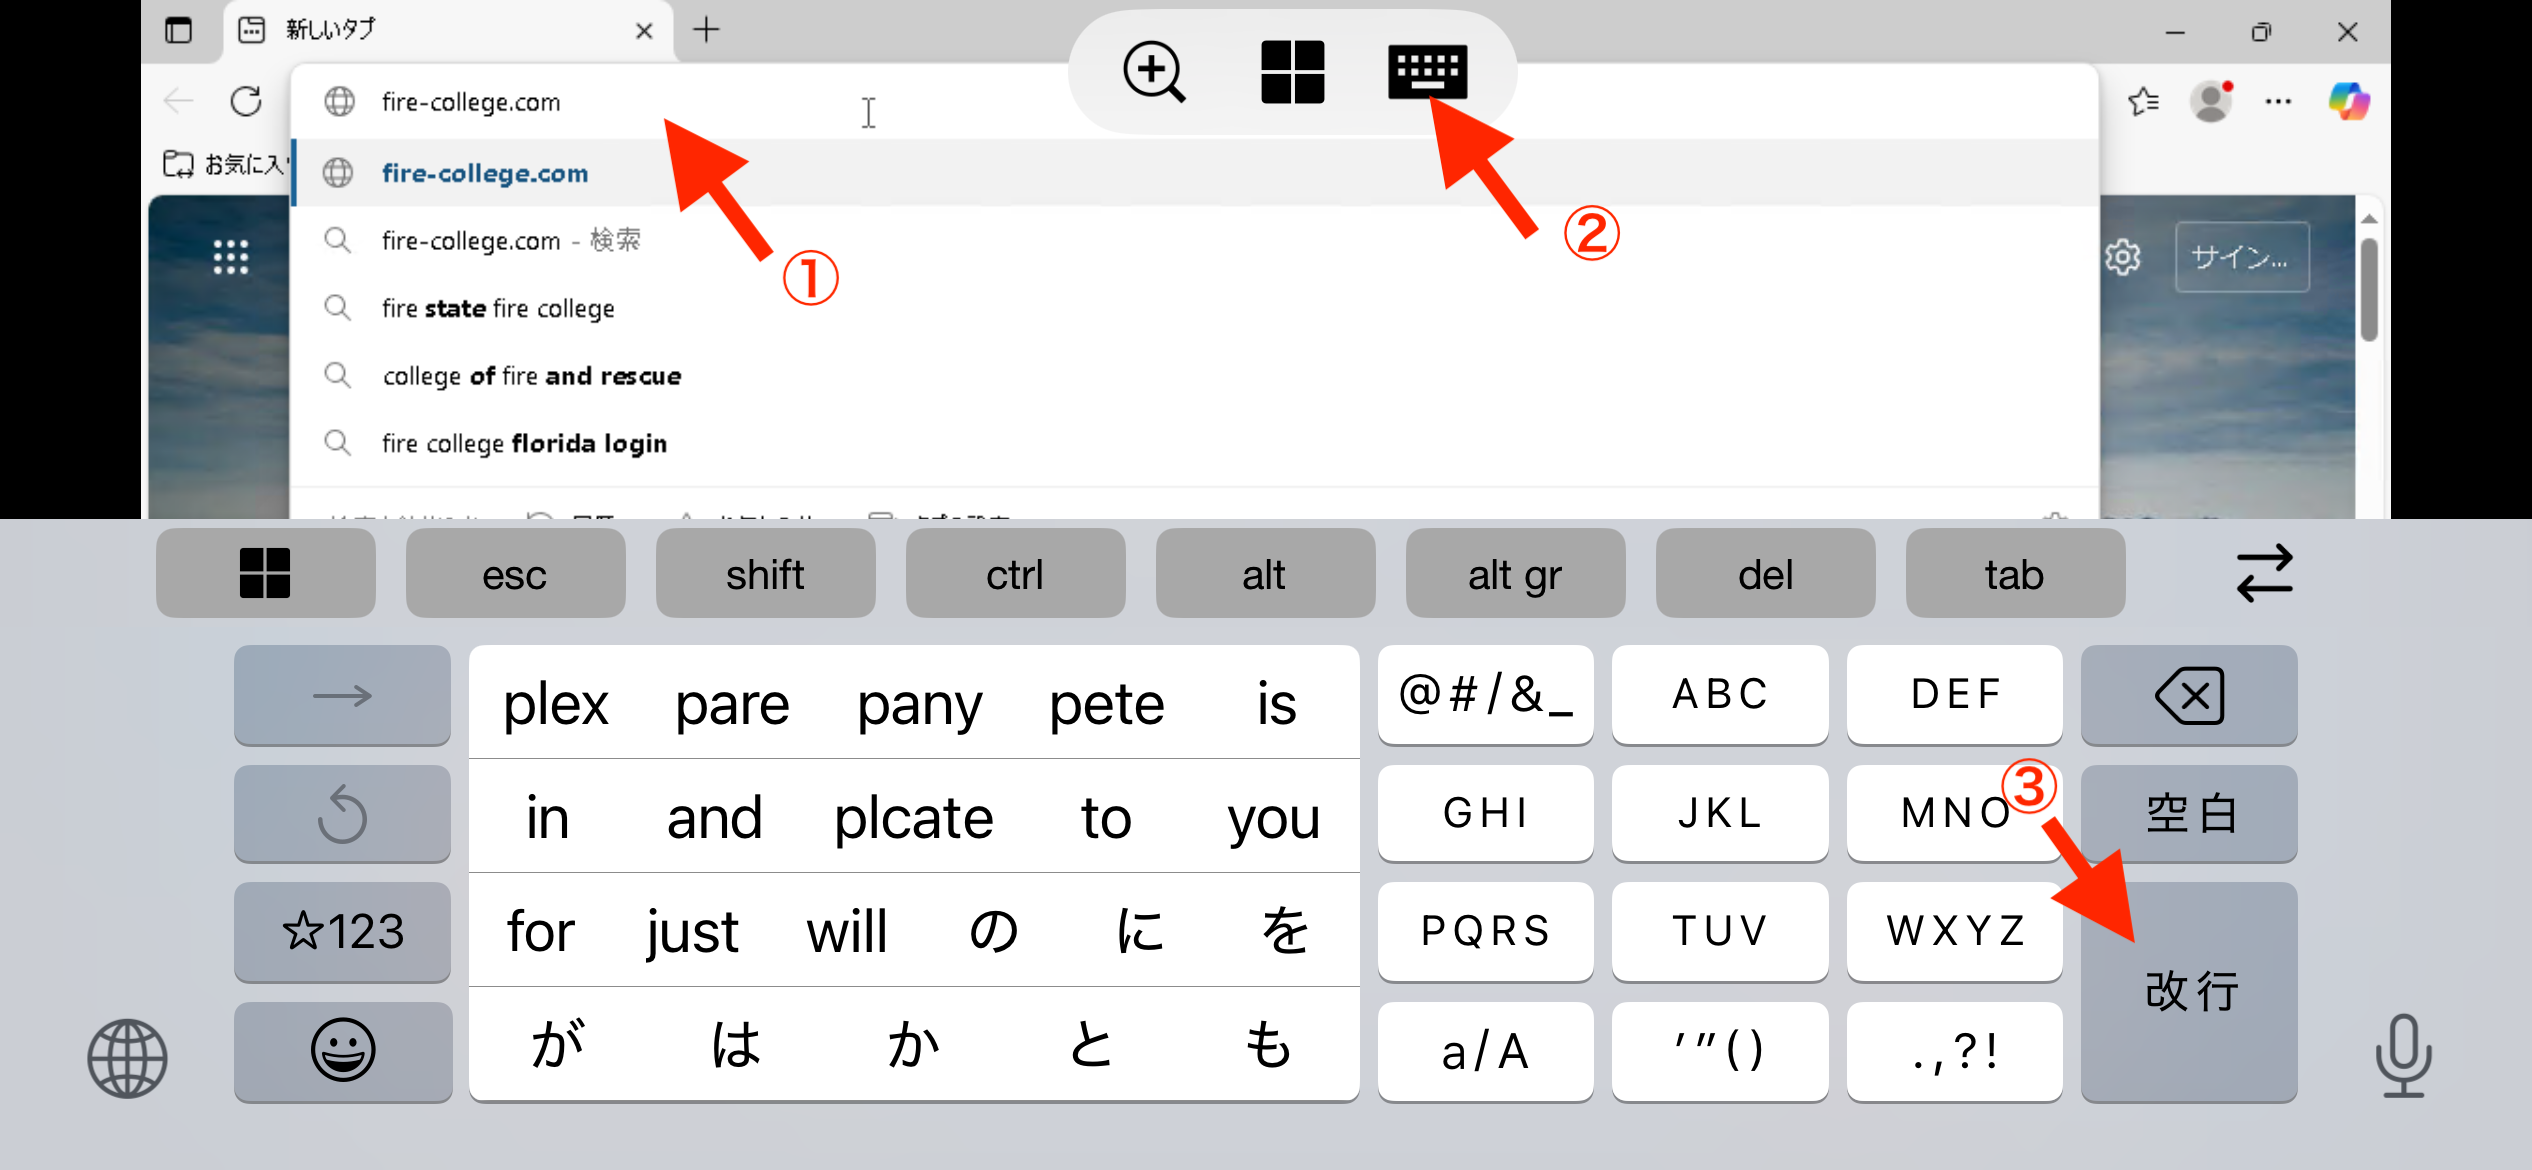
Task: Tap the tab key
Action: click(x=2015, y=574)
